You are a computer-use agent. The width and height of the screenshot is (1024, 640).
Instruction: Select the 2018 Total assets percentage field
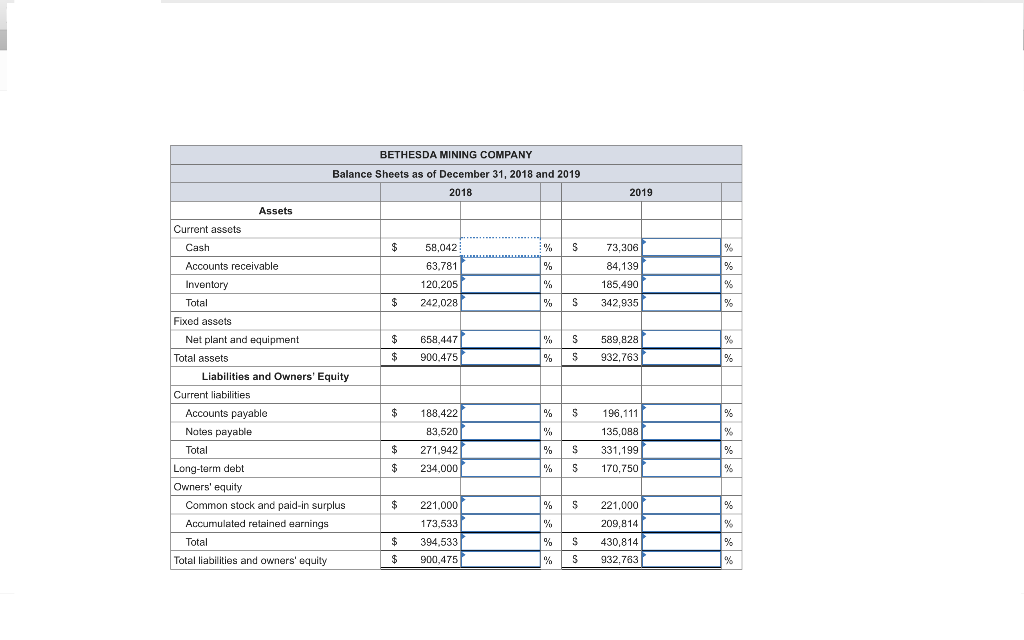[x=501, y=358]
